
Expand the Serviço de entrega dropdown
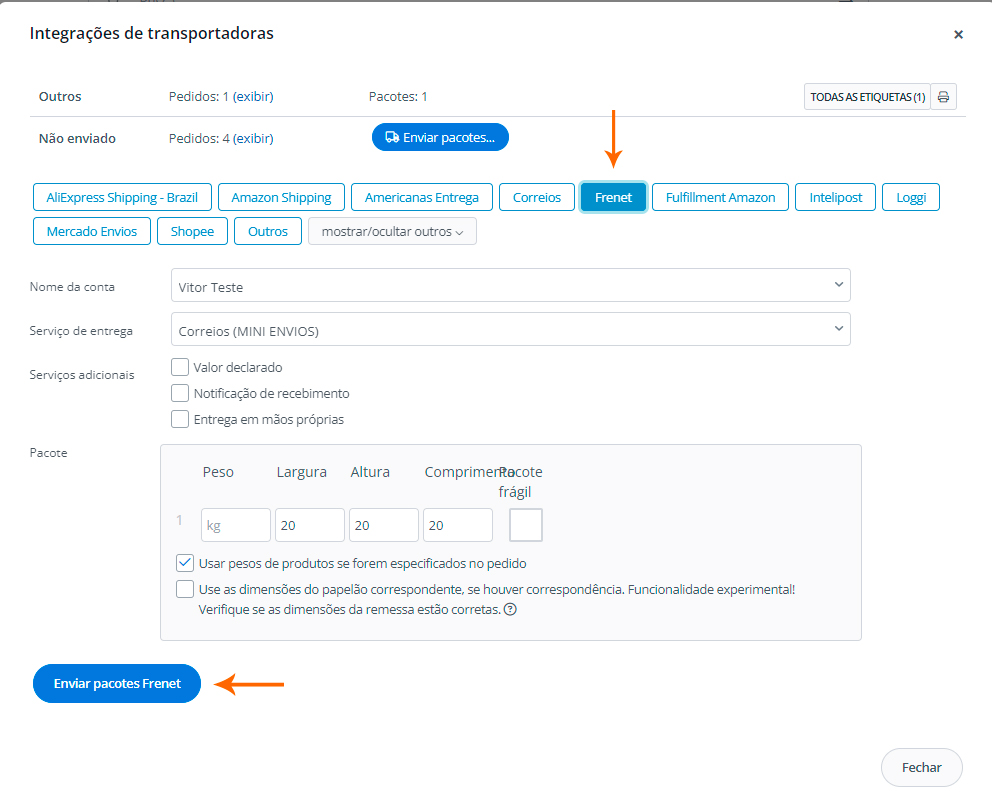(510, 329)
